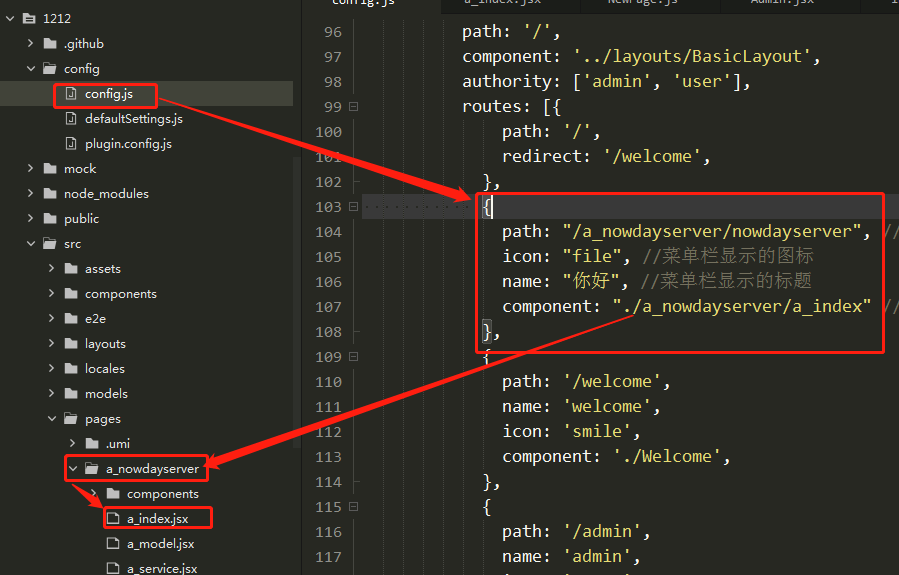Fold code block at line 109
This screenshot has width=899, height=575.
point(354,357)
